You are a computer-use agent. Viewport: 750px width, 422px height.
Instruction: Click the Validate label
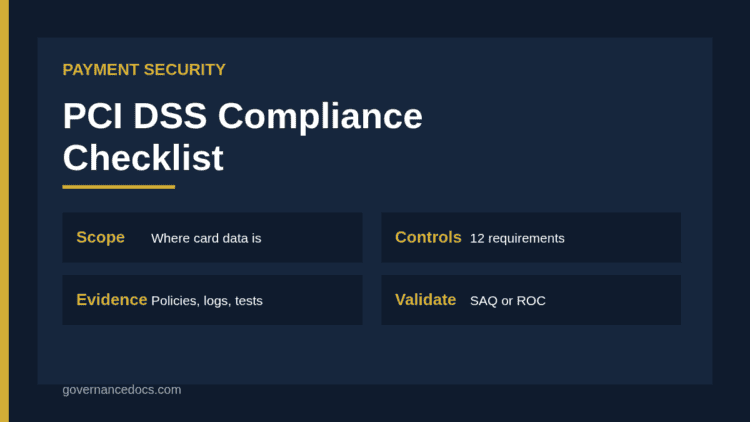(425, 300)
